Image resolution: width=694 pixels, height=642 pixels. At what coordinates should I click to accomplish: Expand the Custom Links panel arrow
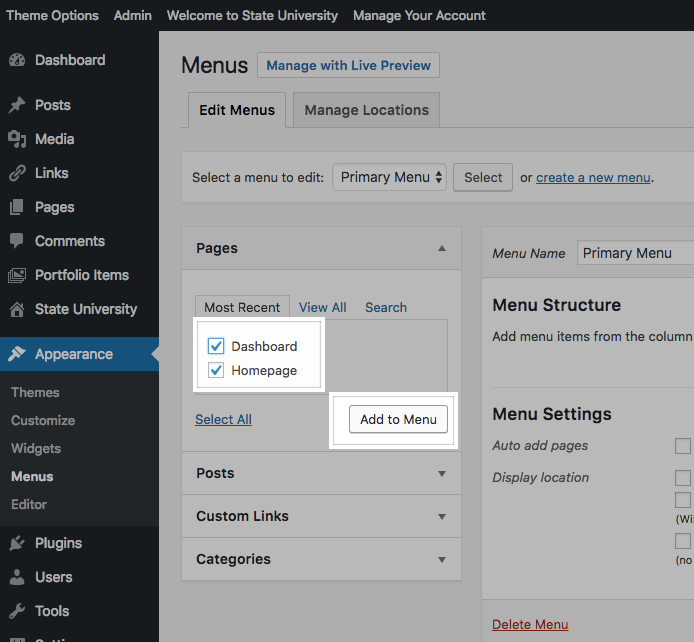tap(442, 516)
